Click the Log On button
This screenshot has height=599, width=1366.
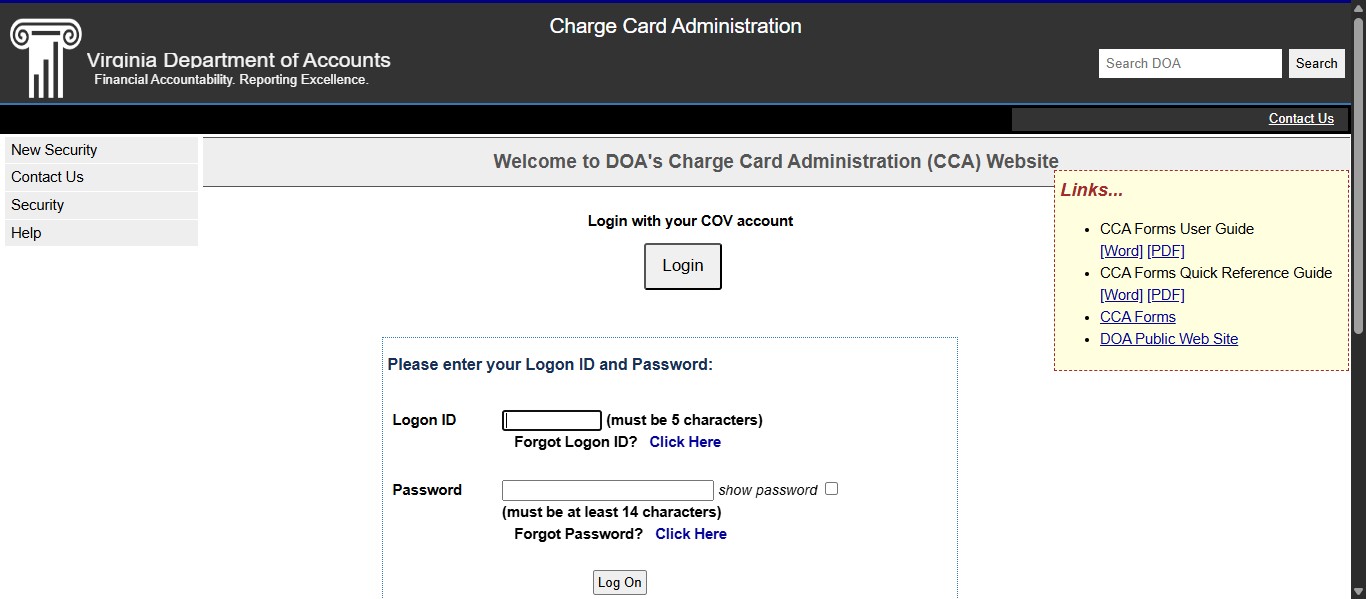tap(619, 582)
